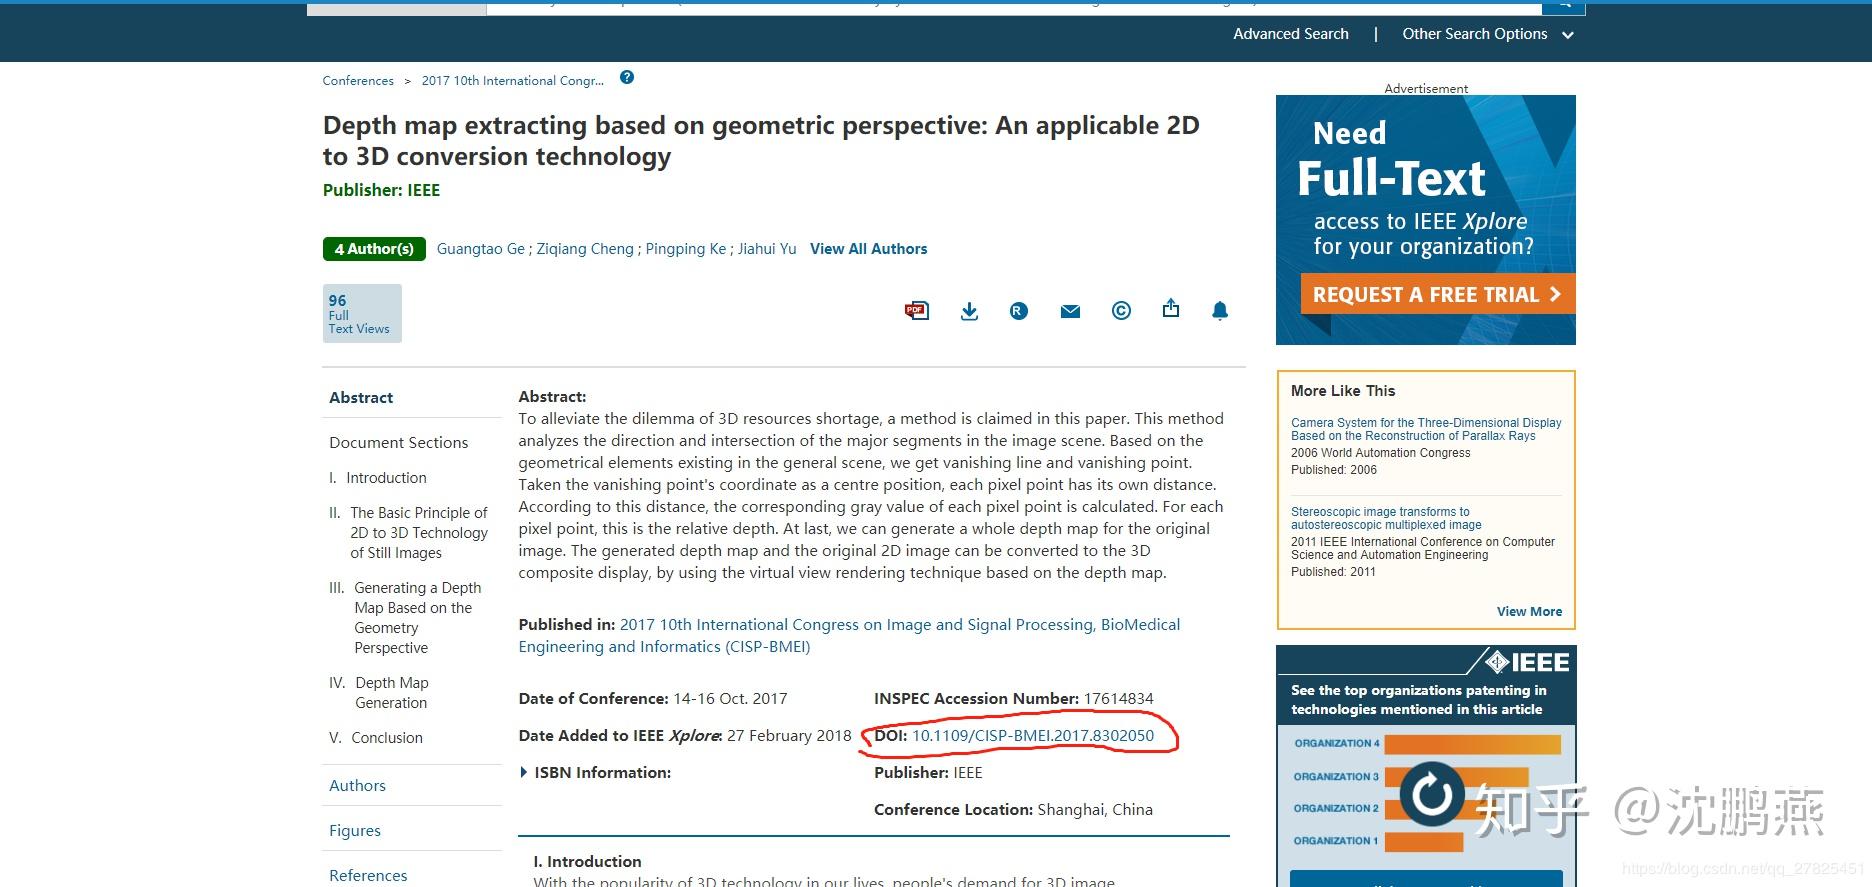Screen dimensions: 1872x887
Task: Open author Guangtao Ge profile
Action: point(480,249)
